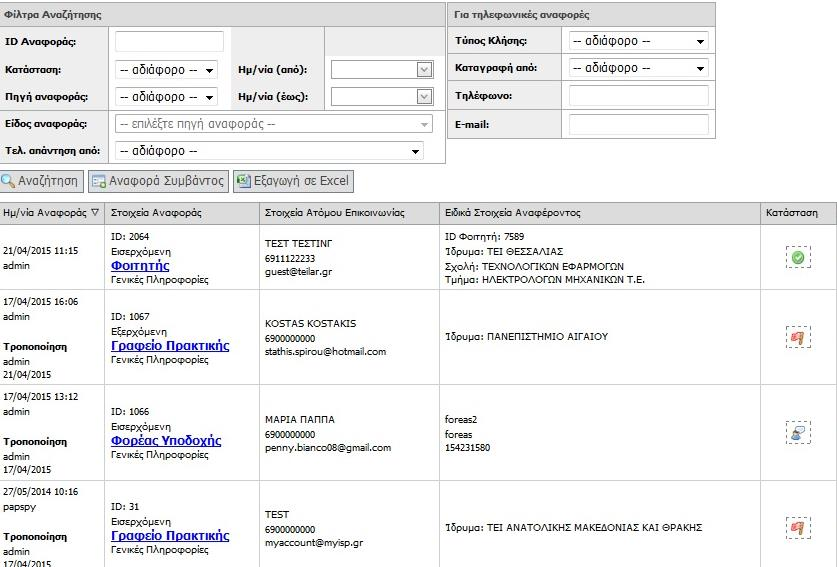Click the text ID: 1066
This screenshot has width=837, height=567.
(x=130, y=412)
